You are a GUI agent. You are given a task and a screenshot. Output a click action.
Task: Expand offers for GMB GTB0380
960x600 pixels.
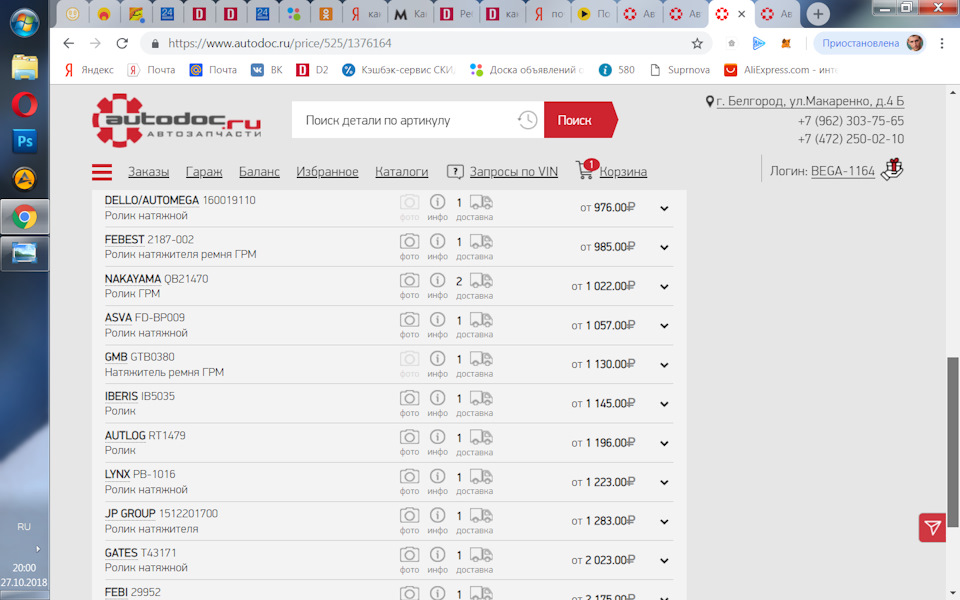click(x=664, y=366)
